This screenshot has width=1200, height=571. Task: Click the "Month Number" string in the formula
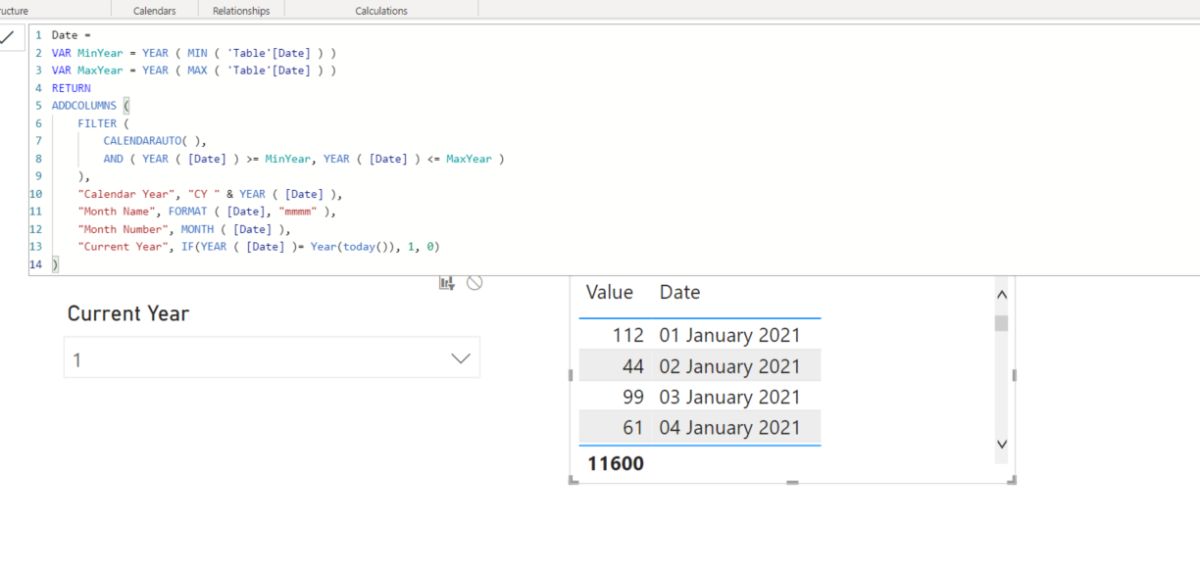pos(122,229)
